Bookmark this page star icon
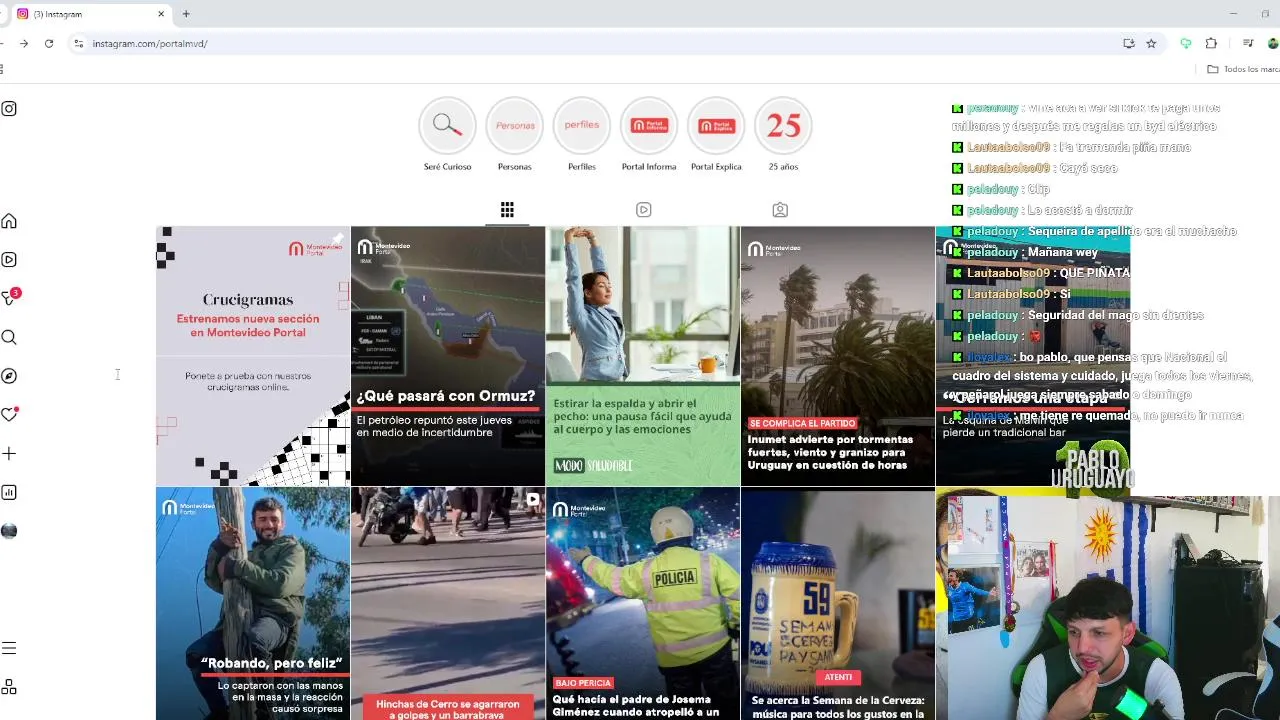Image resolution: width=1280 pixels, height=720 pixels. [1151, 44]
